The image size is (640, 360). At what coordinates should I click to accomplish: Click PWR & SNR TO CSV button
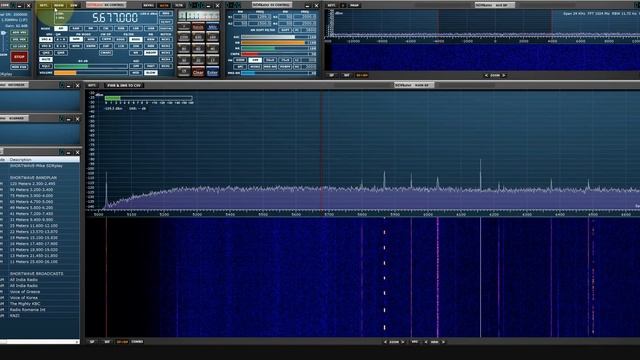coord(124,85)
